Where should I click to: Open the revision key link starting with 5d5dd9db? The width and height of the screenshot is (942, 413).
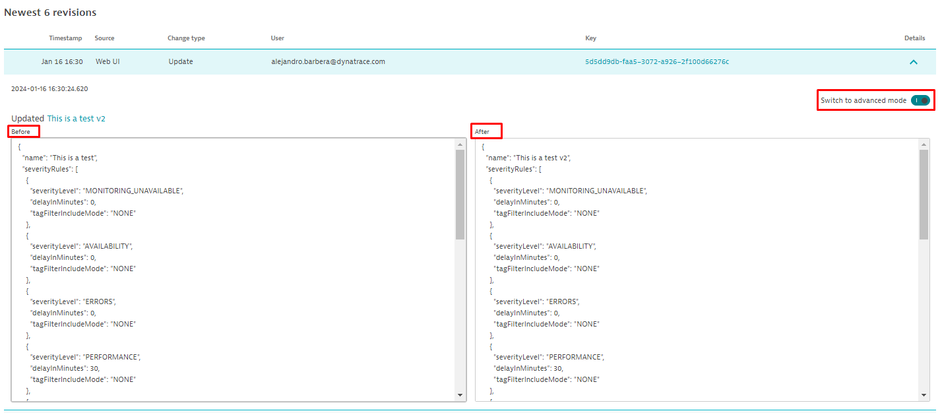point(656,62)
